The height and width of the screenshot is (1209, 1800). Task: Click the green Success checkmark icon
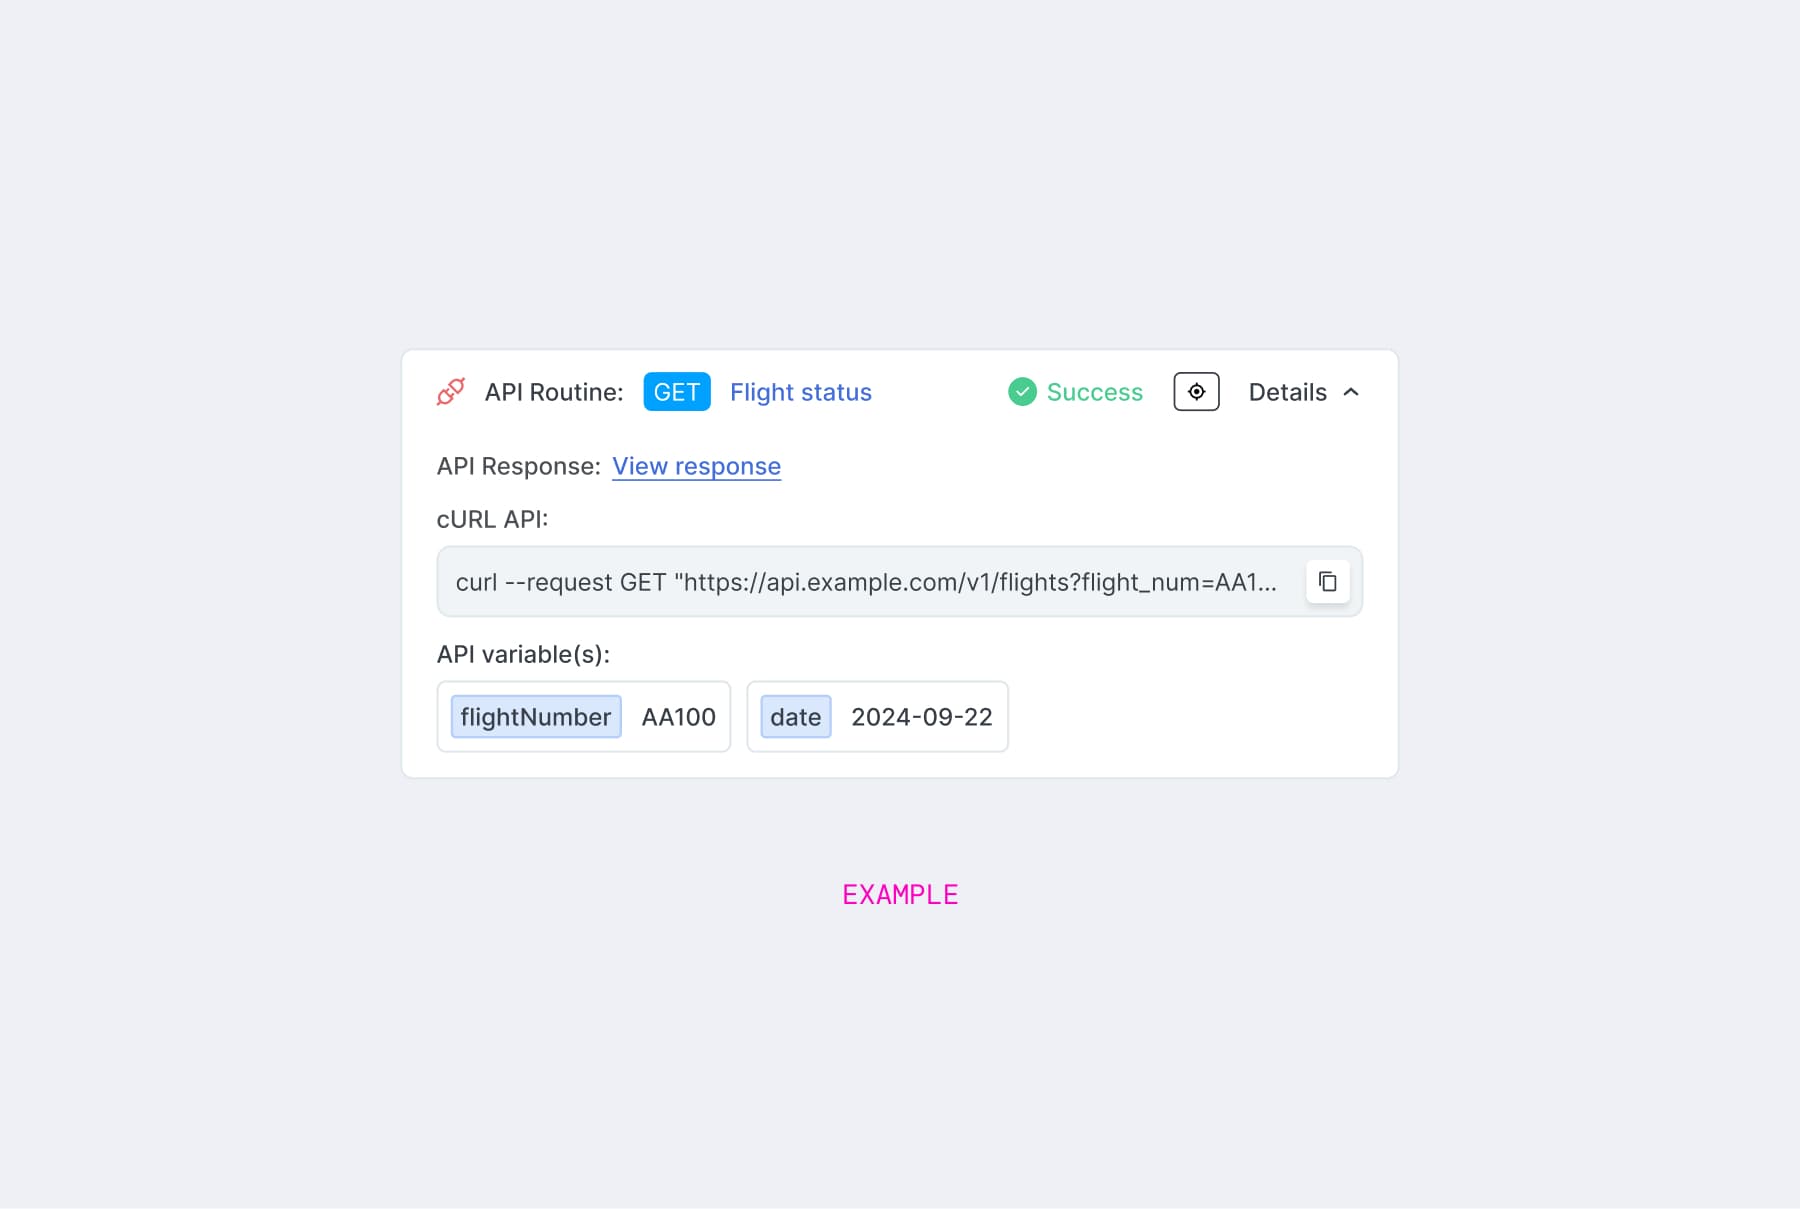point(1022,392)
